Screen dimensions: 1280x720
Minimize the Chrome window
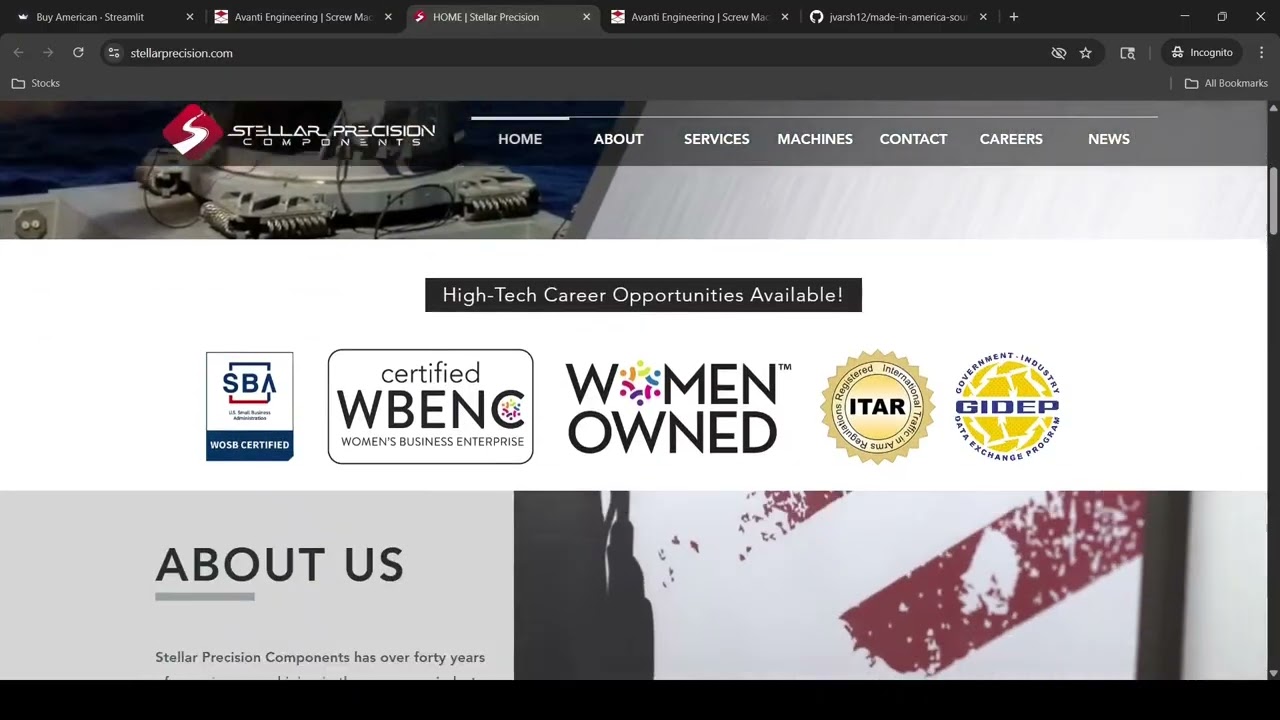coord(1184,17)
